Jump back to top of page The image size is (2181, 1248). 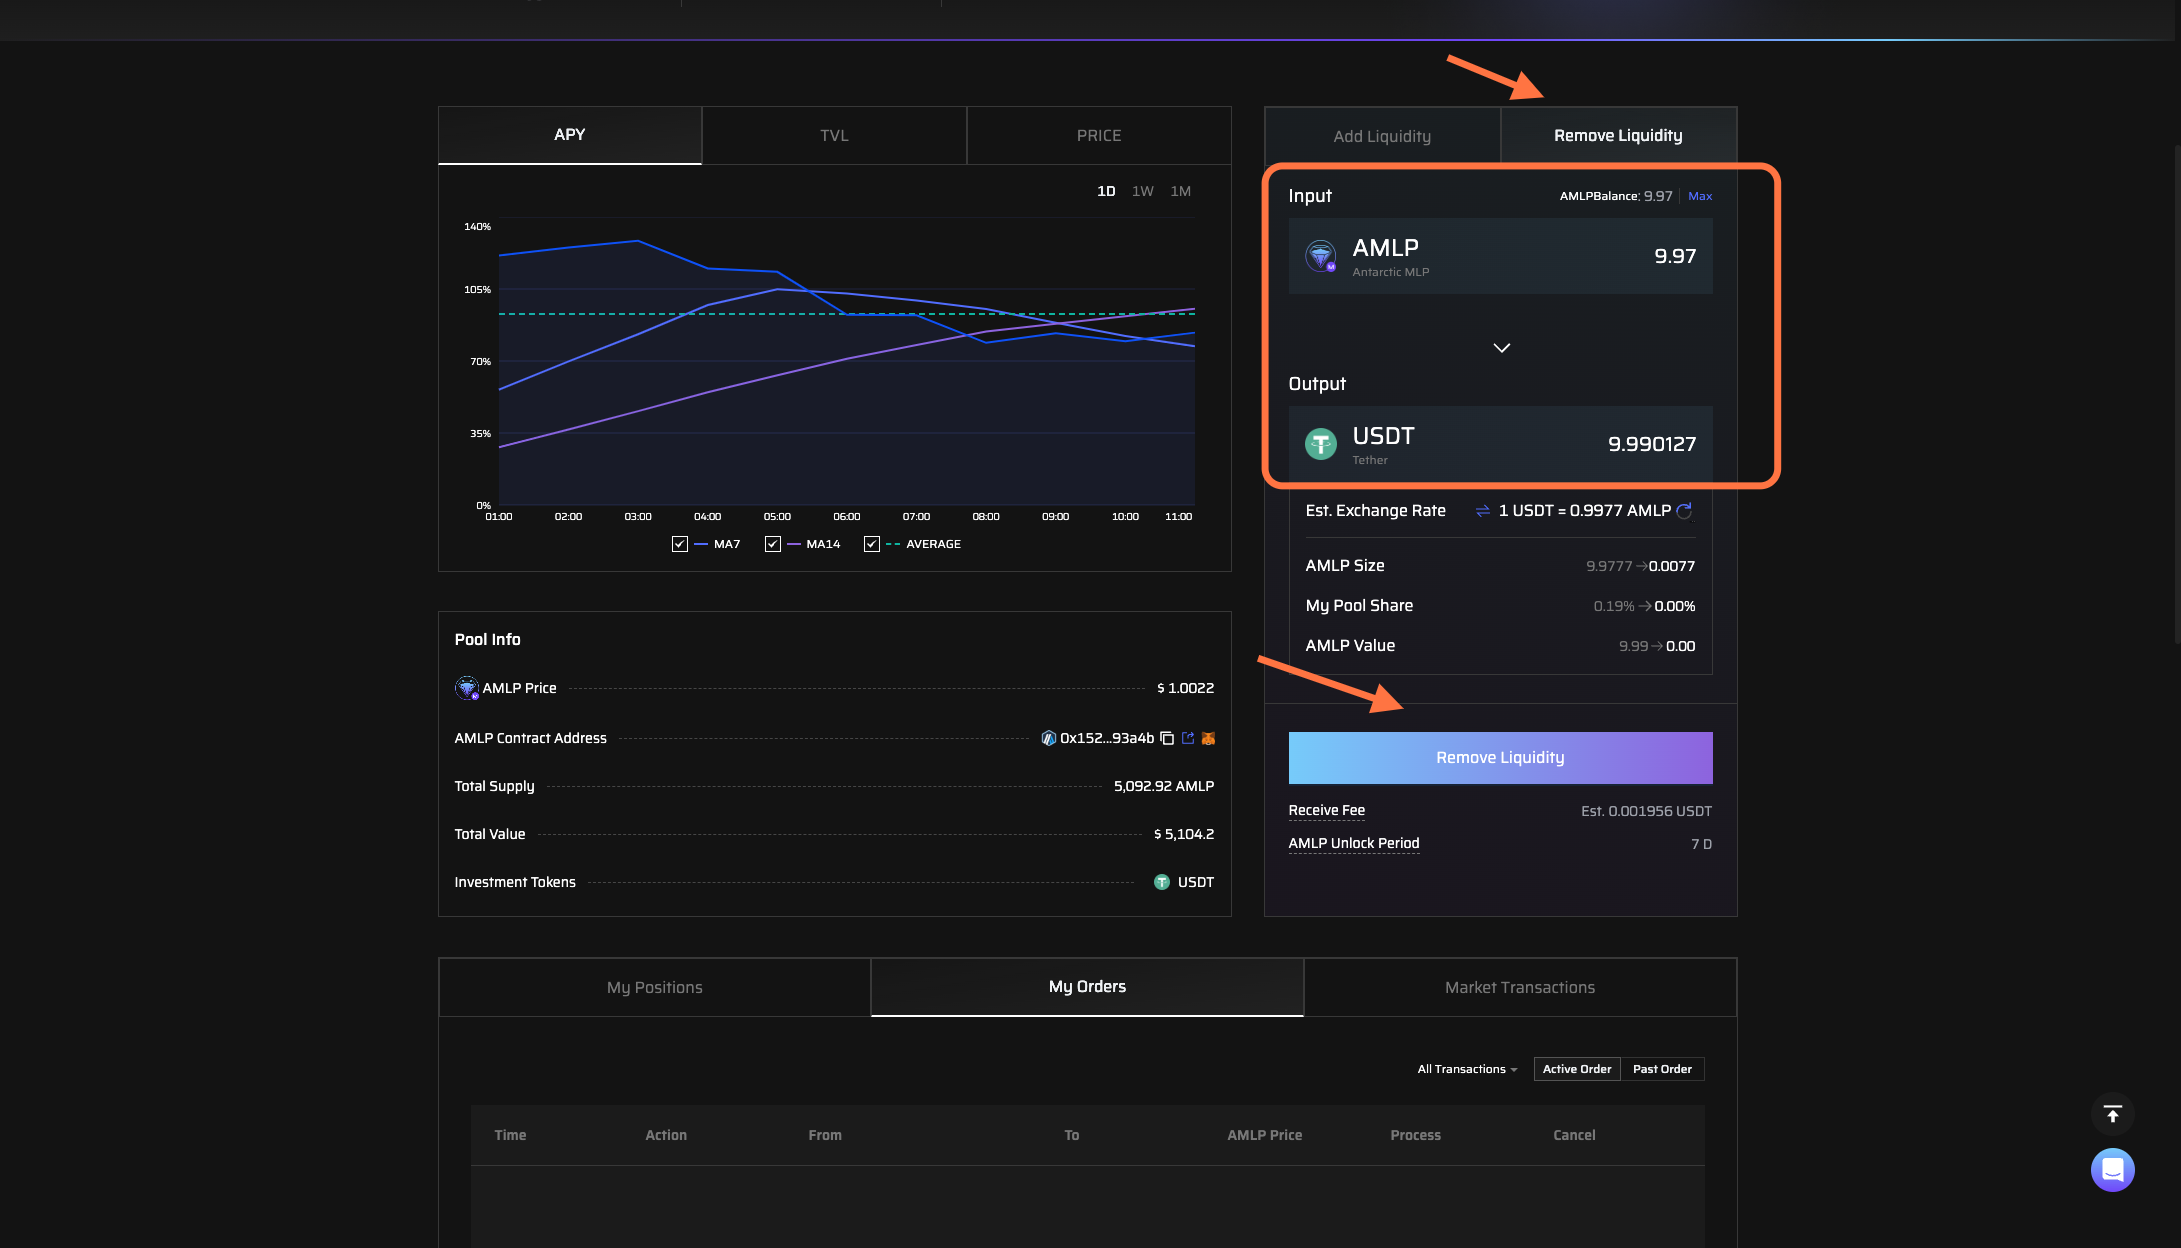click(2112, 1114)
